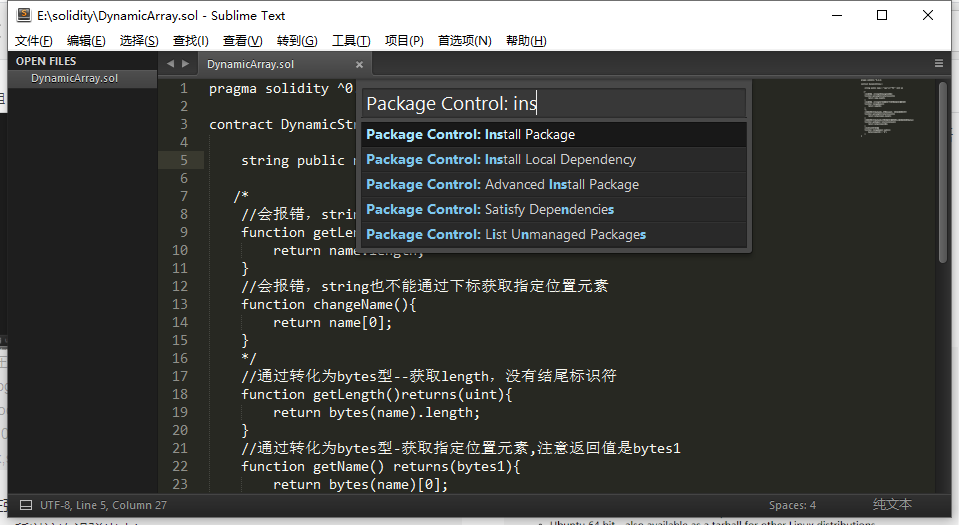The height and width of the screenshot is (525, 959).
Task: Click the 'contract DynamicStr' code line
Action: point(282,125)
